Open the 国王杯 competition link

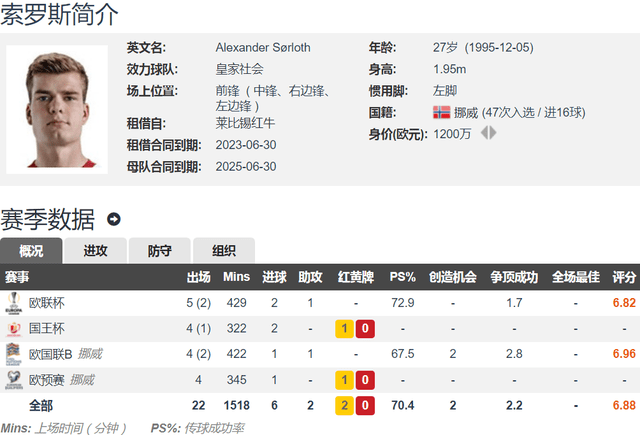pos(47,328)
